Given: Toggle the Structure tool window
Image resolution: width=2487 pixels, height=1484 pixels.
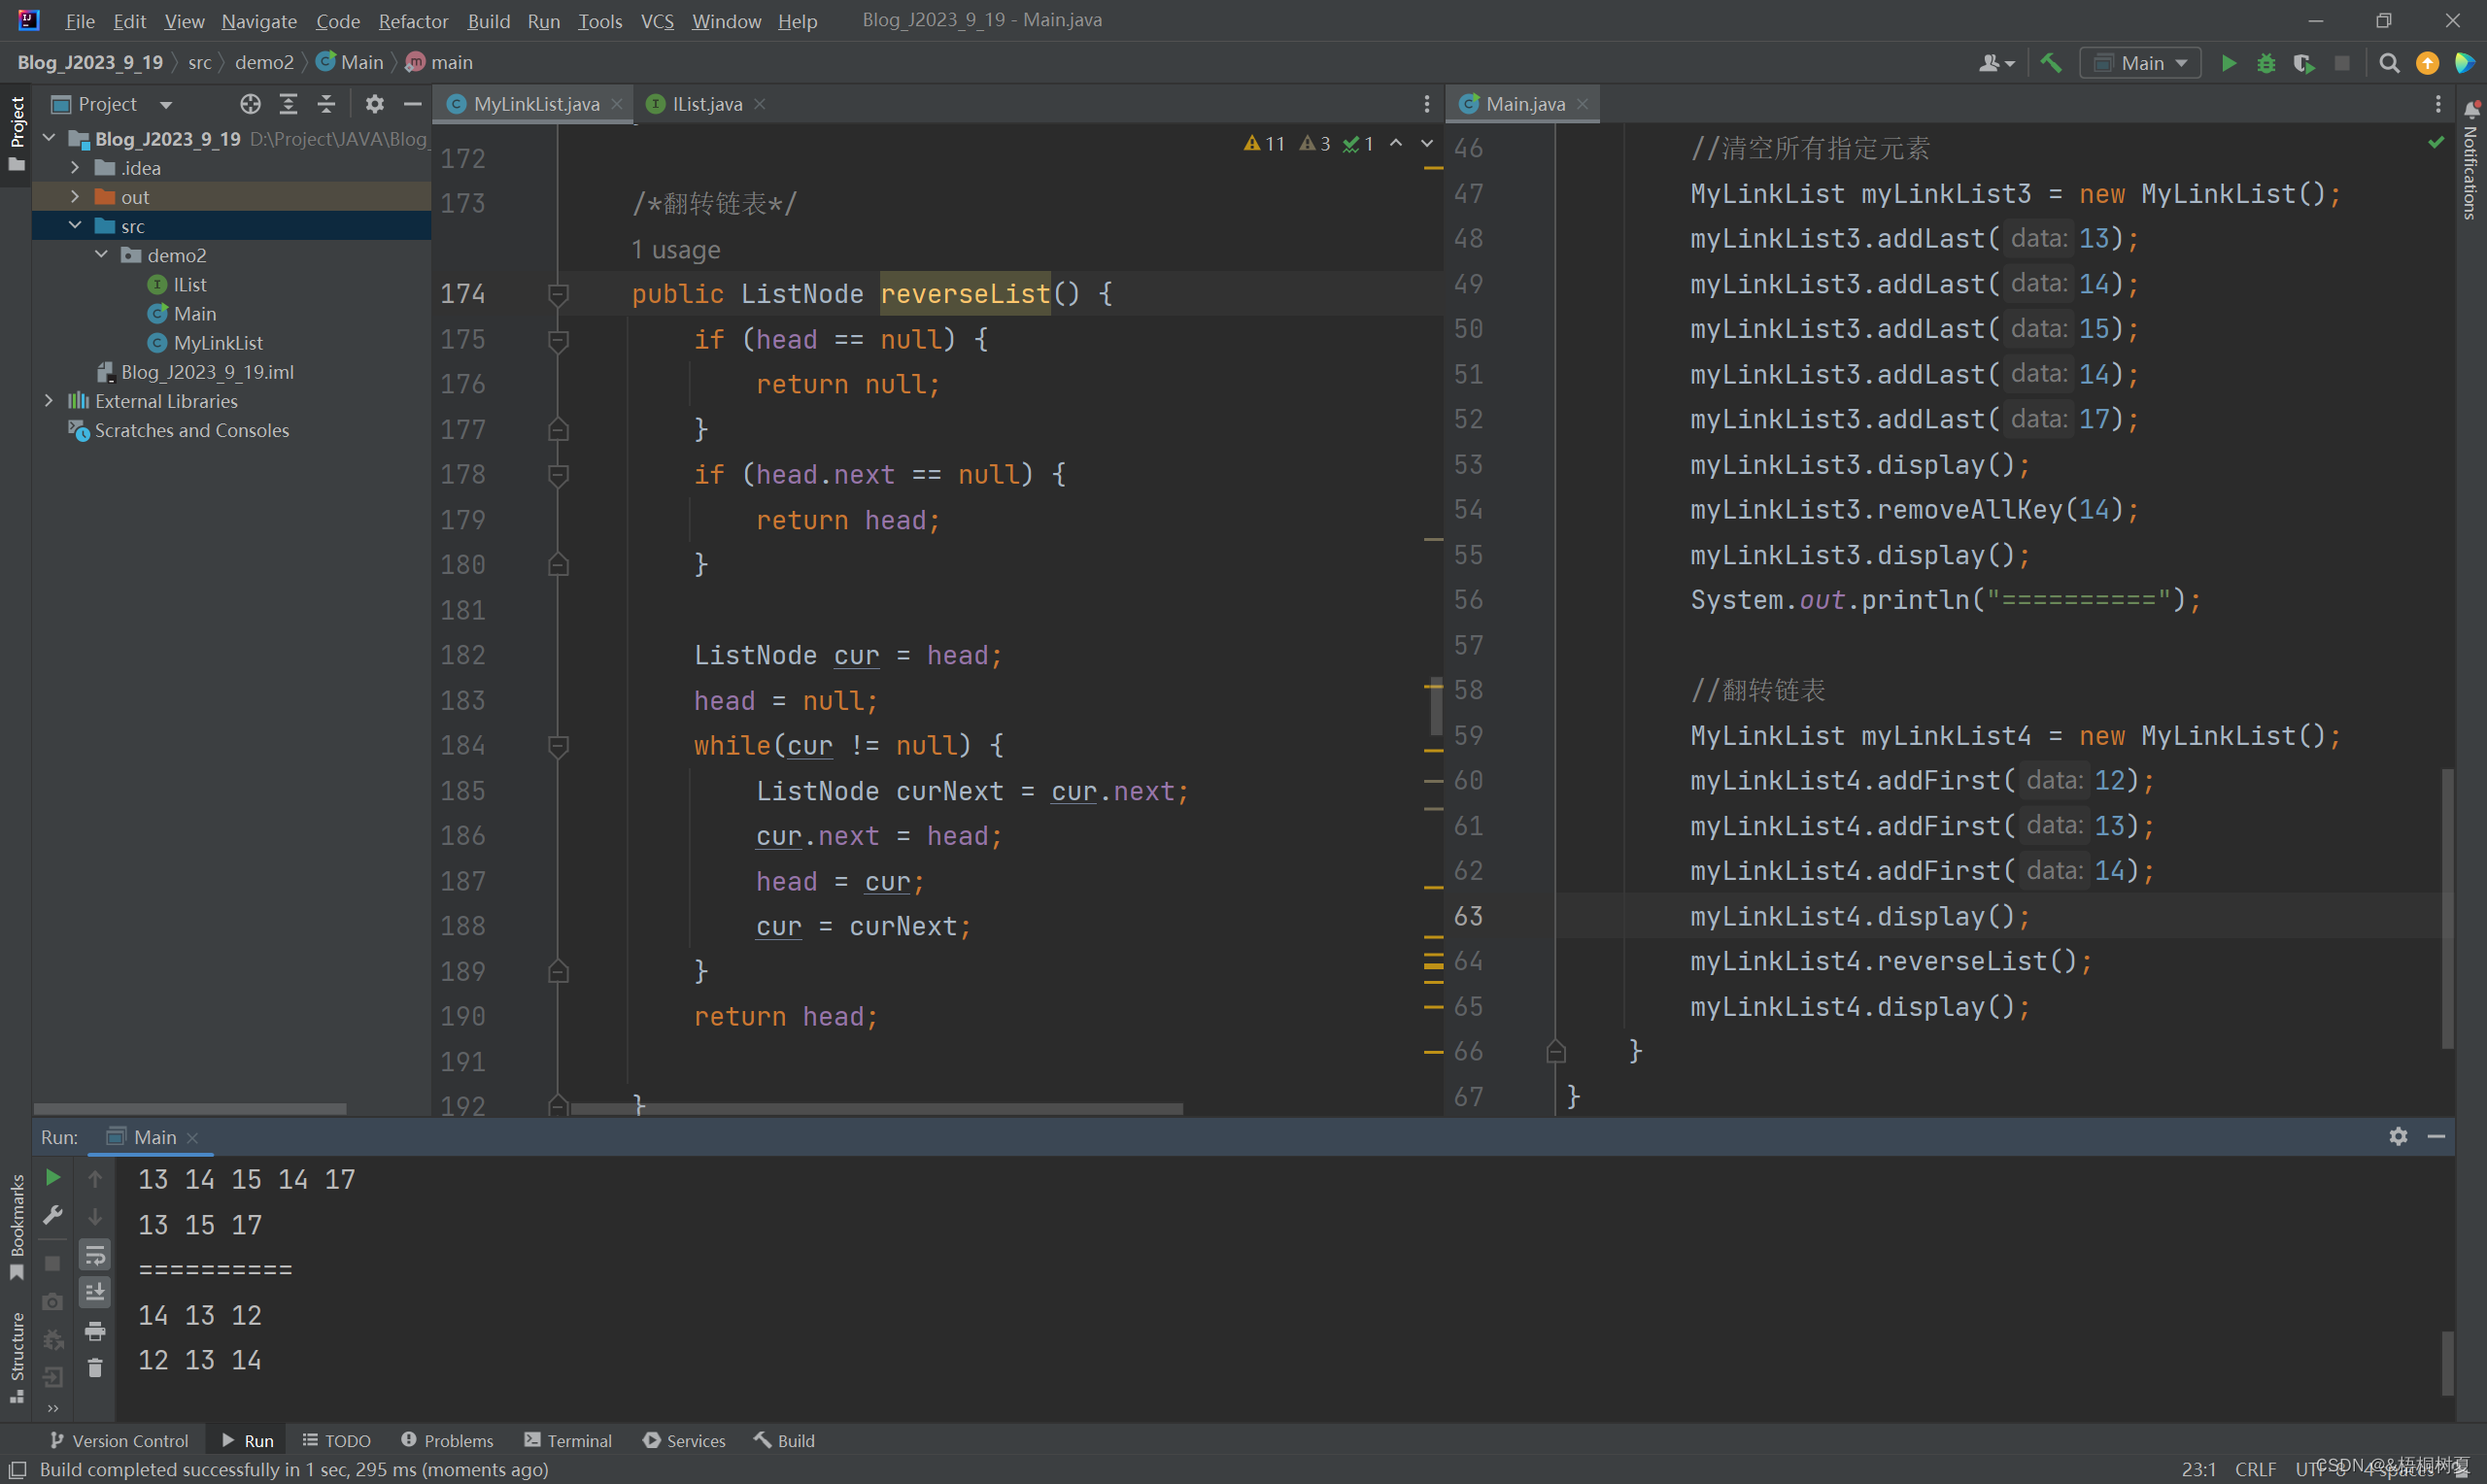Looking at the screenshot, I should 16,1358.
